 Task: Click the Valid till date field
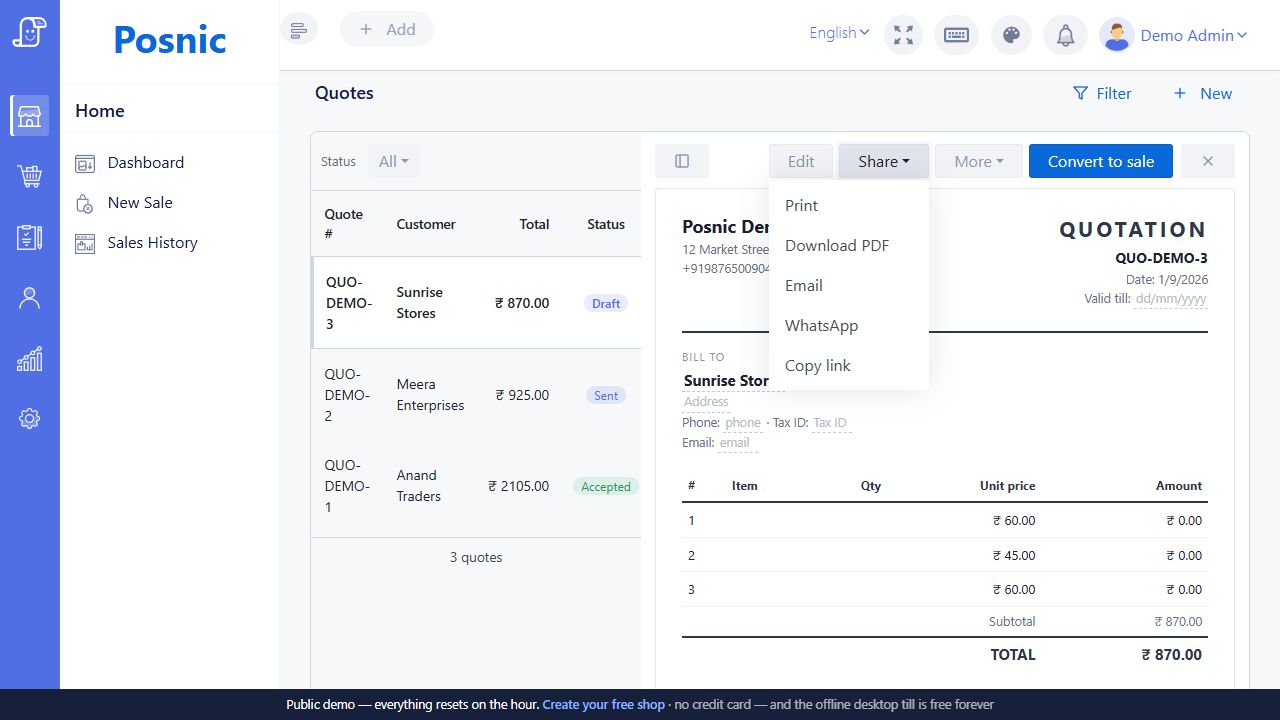coord(1171,299)
